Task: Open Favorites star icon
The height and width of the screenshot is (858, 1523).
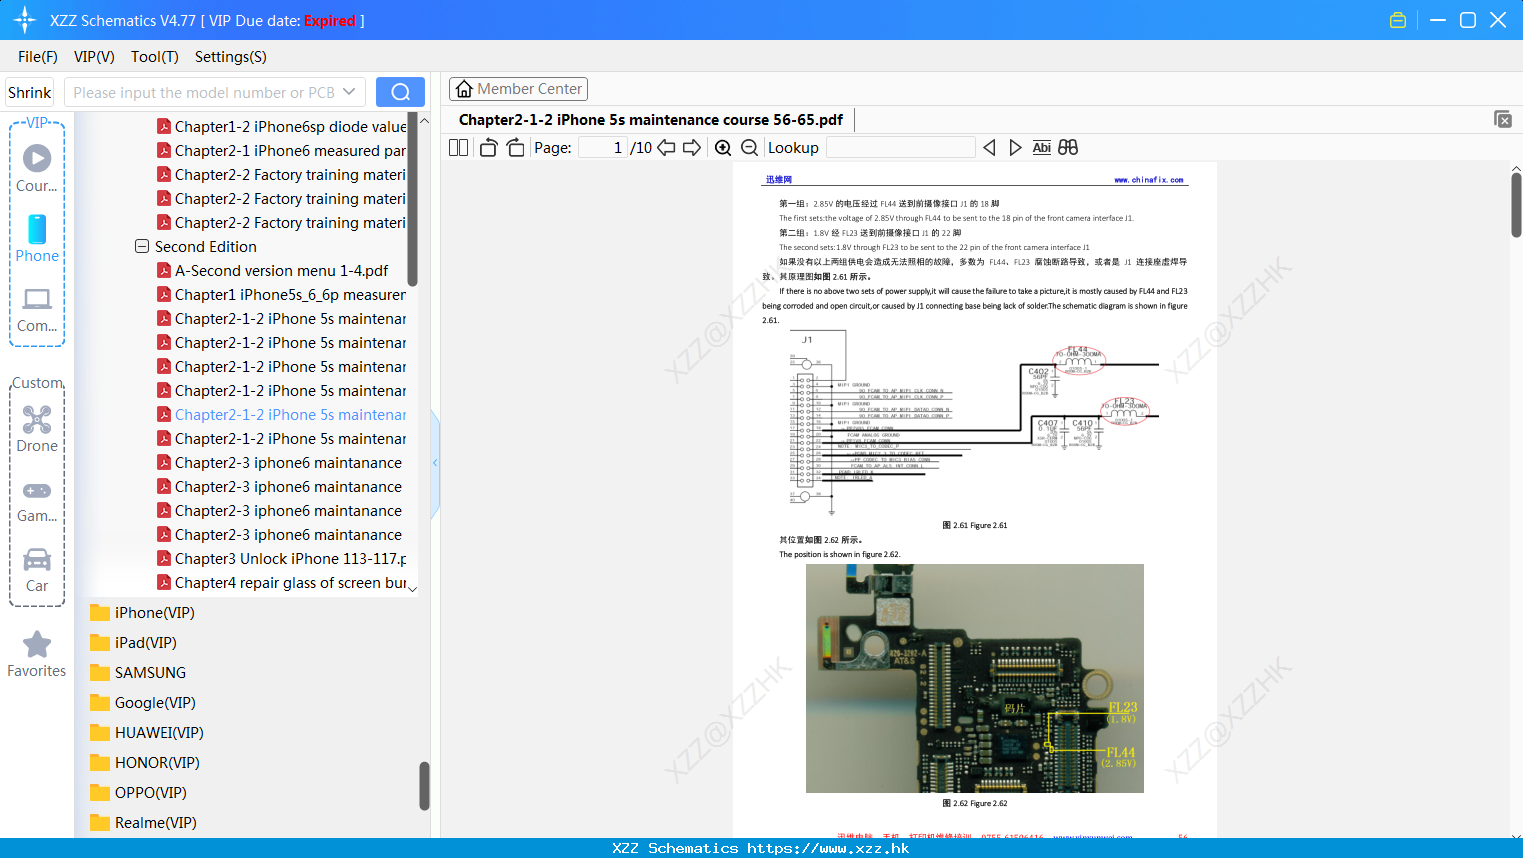Action: coord(37,644)
